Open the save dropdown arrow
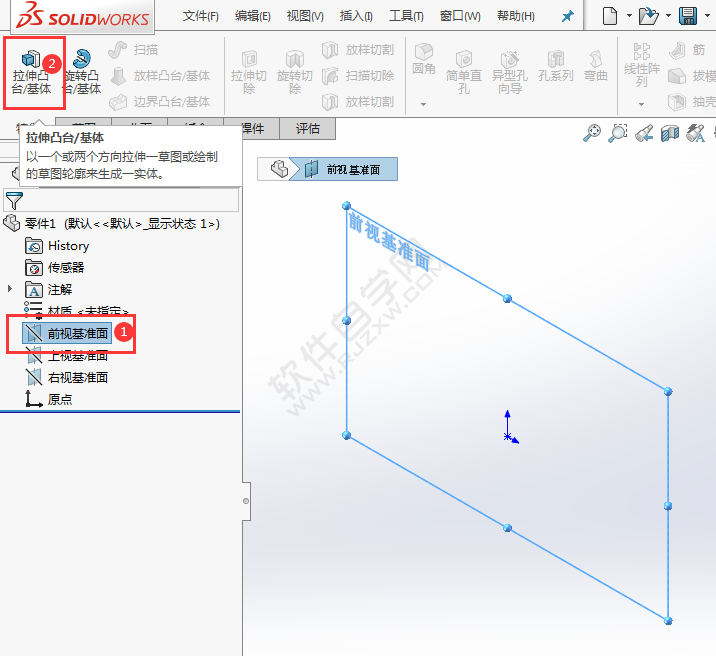This screenshot has height=656, width=716. click(x=708, y=16)
